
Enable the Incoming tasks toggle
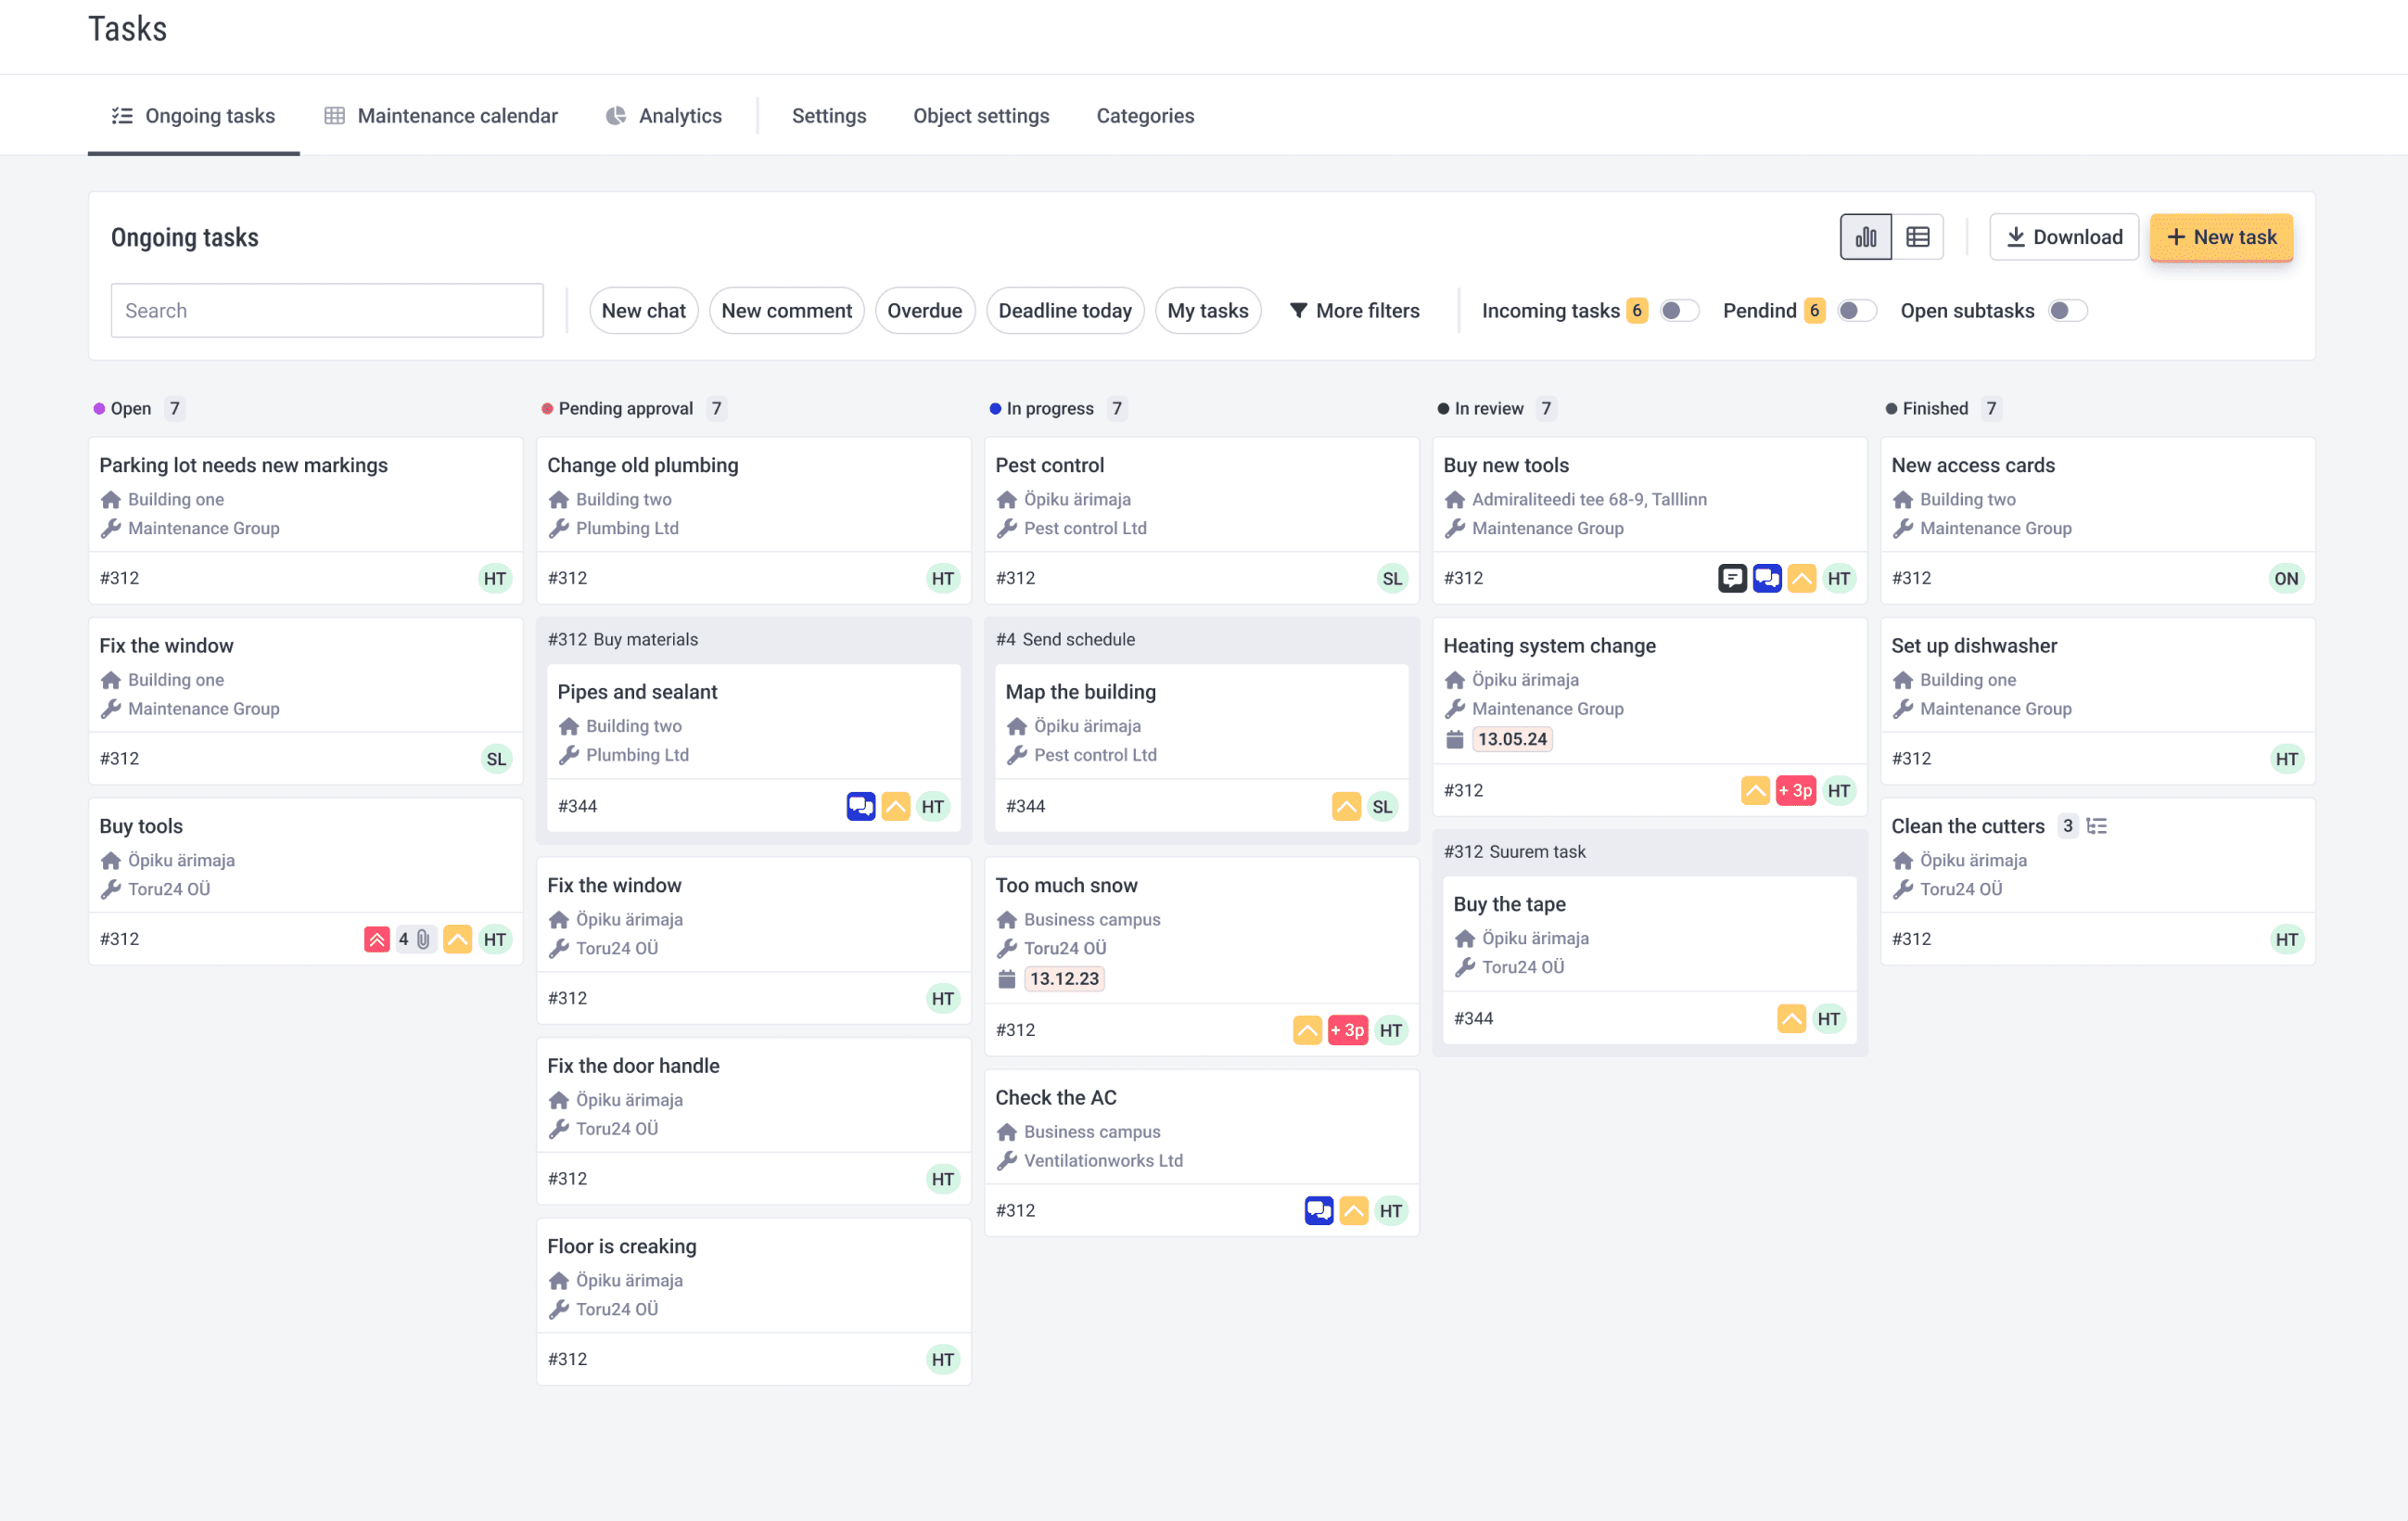(1679, 311)
